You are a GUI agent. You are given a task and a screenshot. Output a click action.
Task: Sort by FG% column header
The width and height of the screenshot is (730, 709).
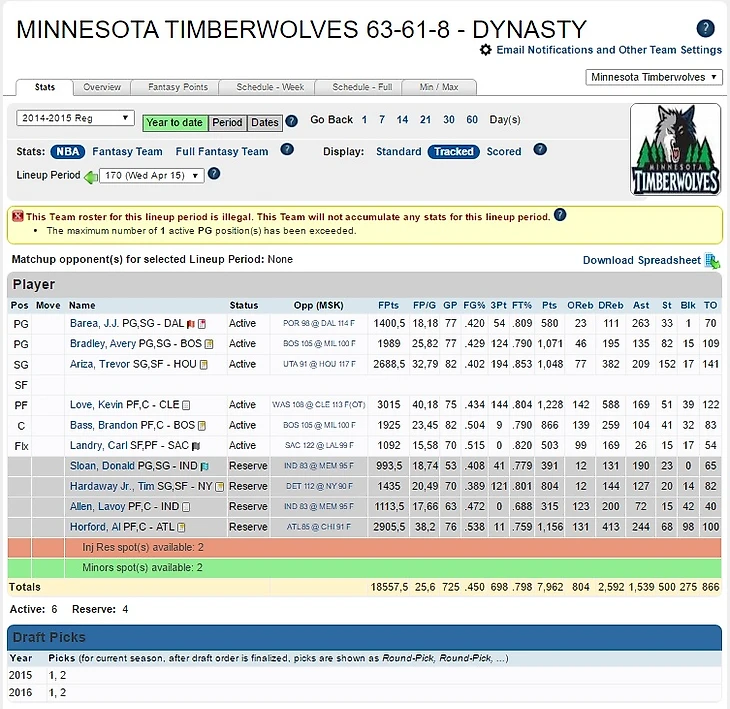(474, 305)
